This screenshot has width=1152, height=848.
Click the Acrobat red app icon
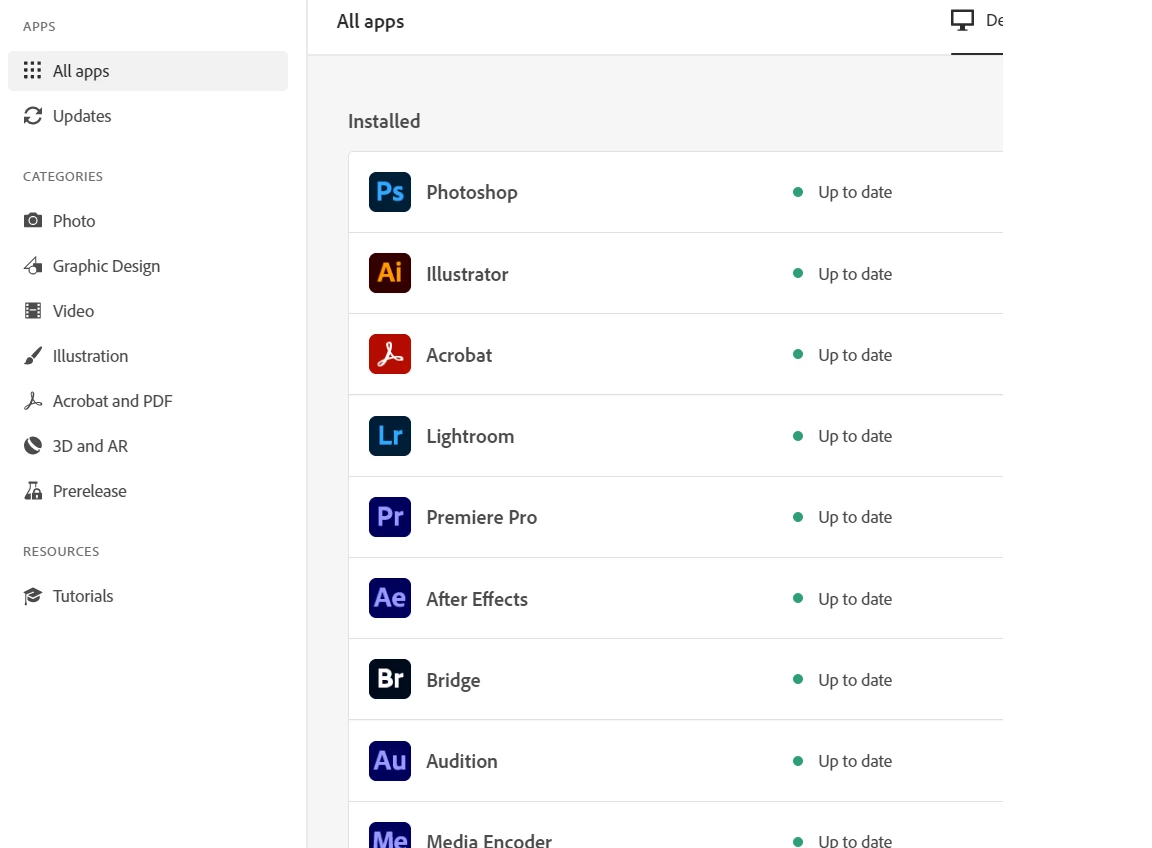389,354
